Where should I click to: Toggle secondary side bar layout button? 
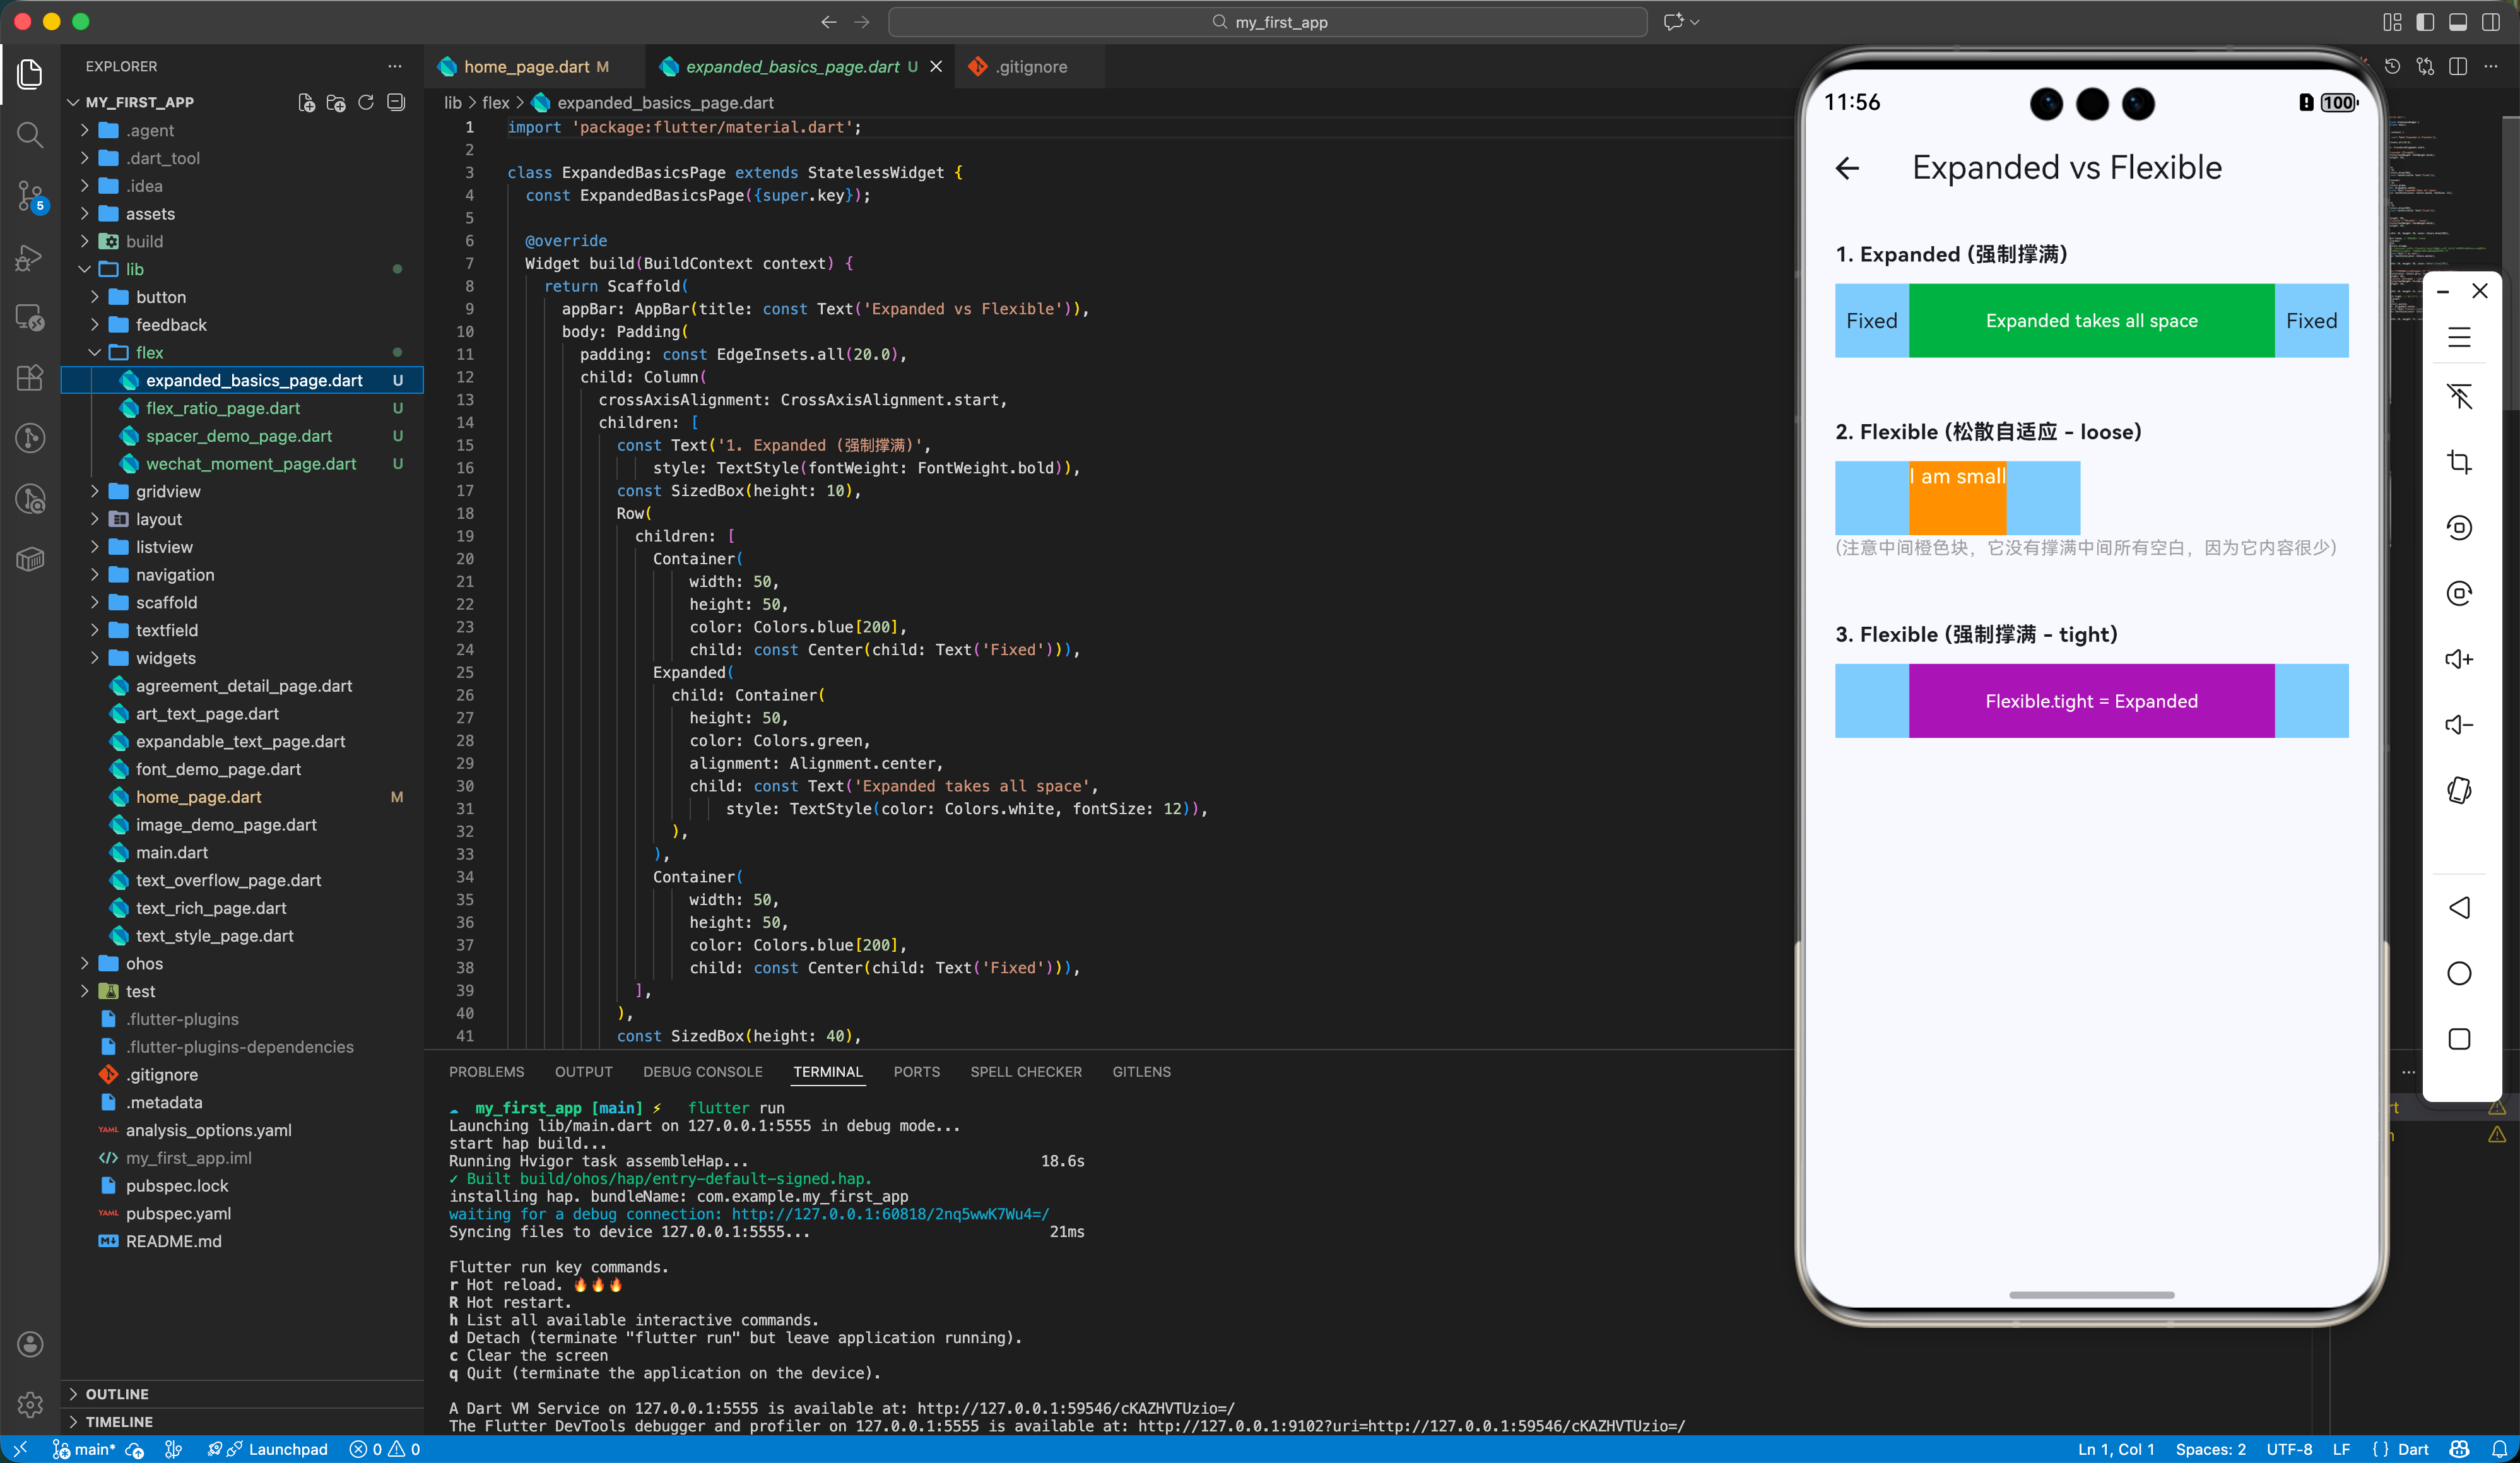coord(2490,22)
